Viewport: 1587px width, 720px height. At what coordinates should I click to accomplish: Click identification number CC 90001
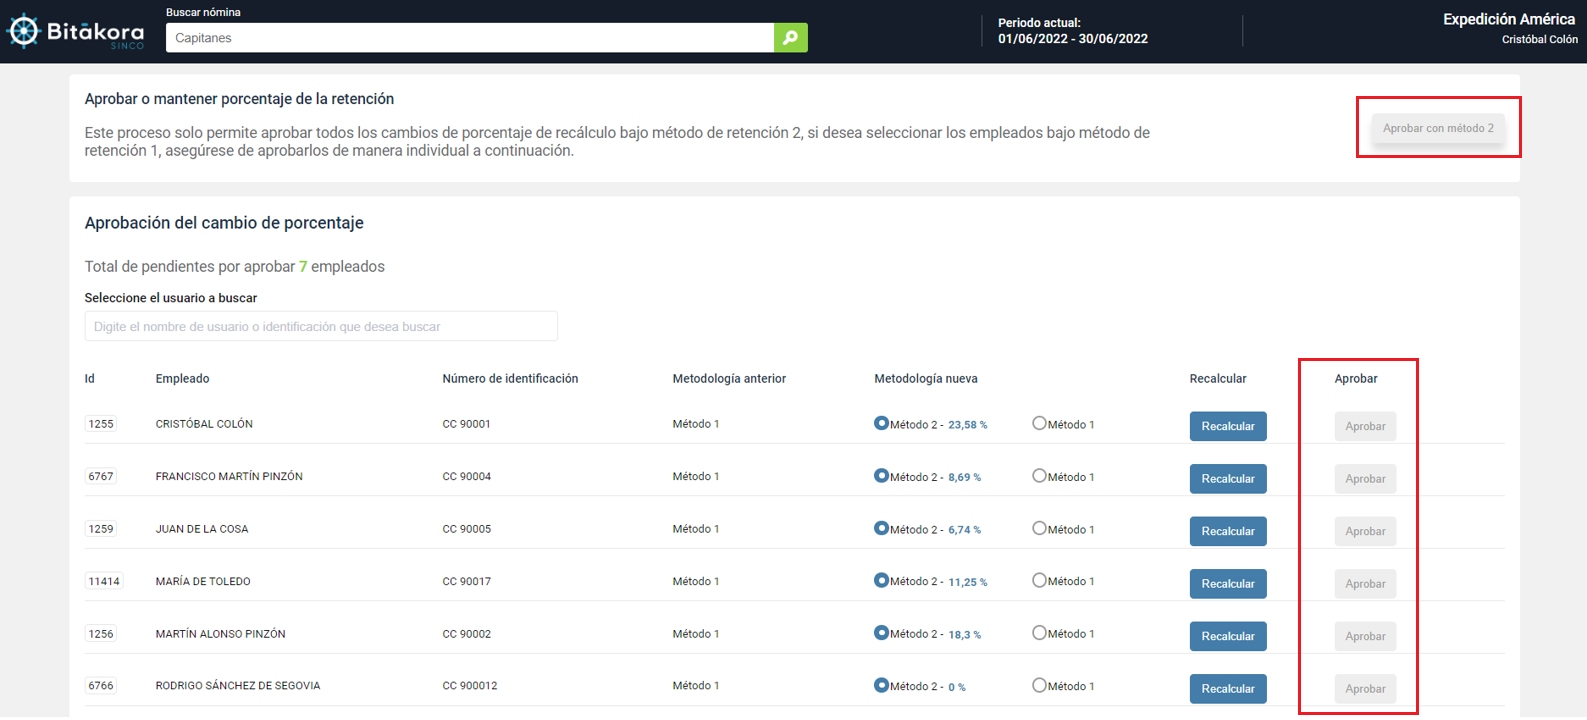click(x=467, y=424)
